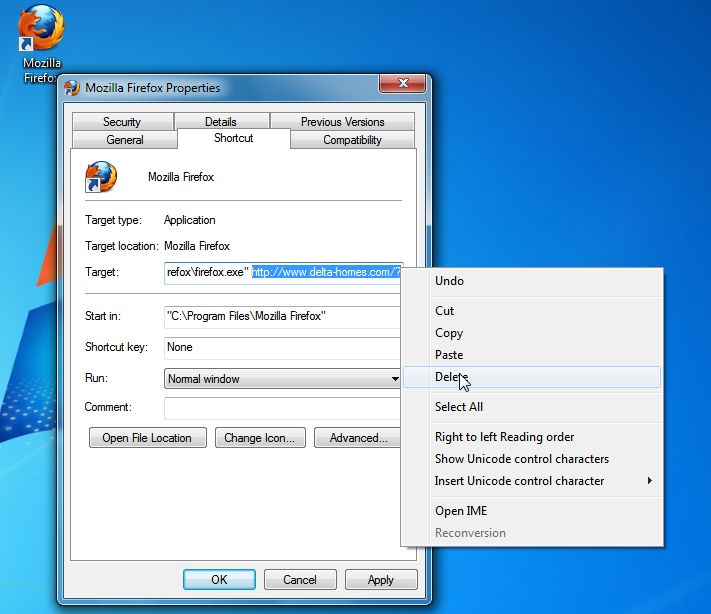This screenshot has height=614, width=711.
Task: Click the 'Shortcut key:' label
Action: (x=117, y=347)
